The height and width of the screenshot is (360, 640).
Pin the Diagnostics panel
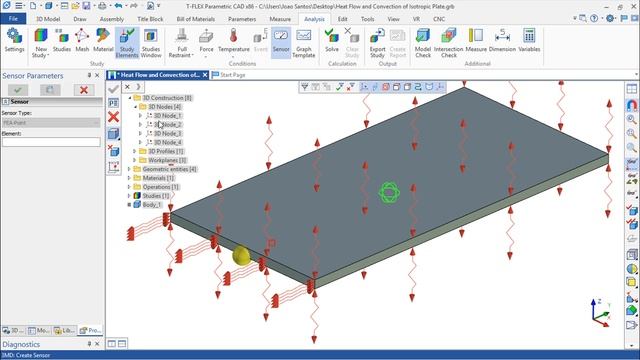89,344
